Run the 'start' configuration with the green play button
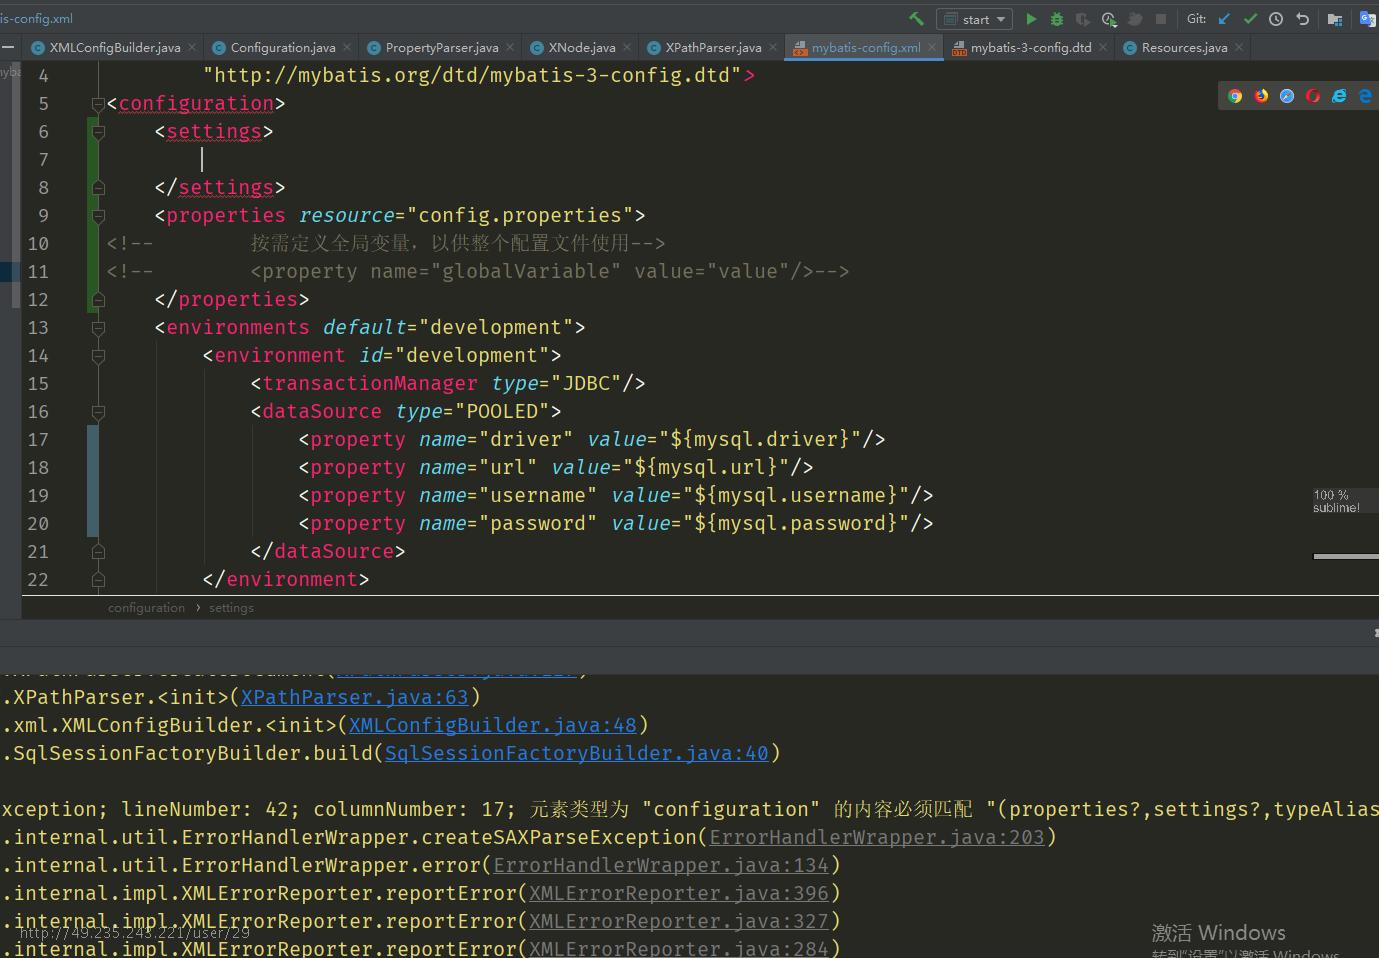This screenshot has height=958, width=1379. point(1031,19)
